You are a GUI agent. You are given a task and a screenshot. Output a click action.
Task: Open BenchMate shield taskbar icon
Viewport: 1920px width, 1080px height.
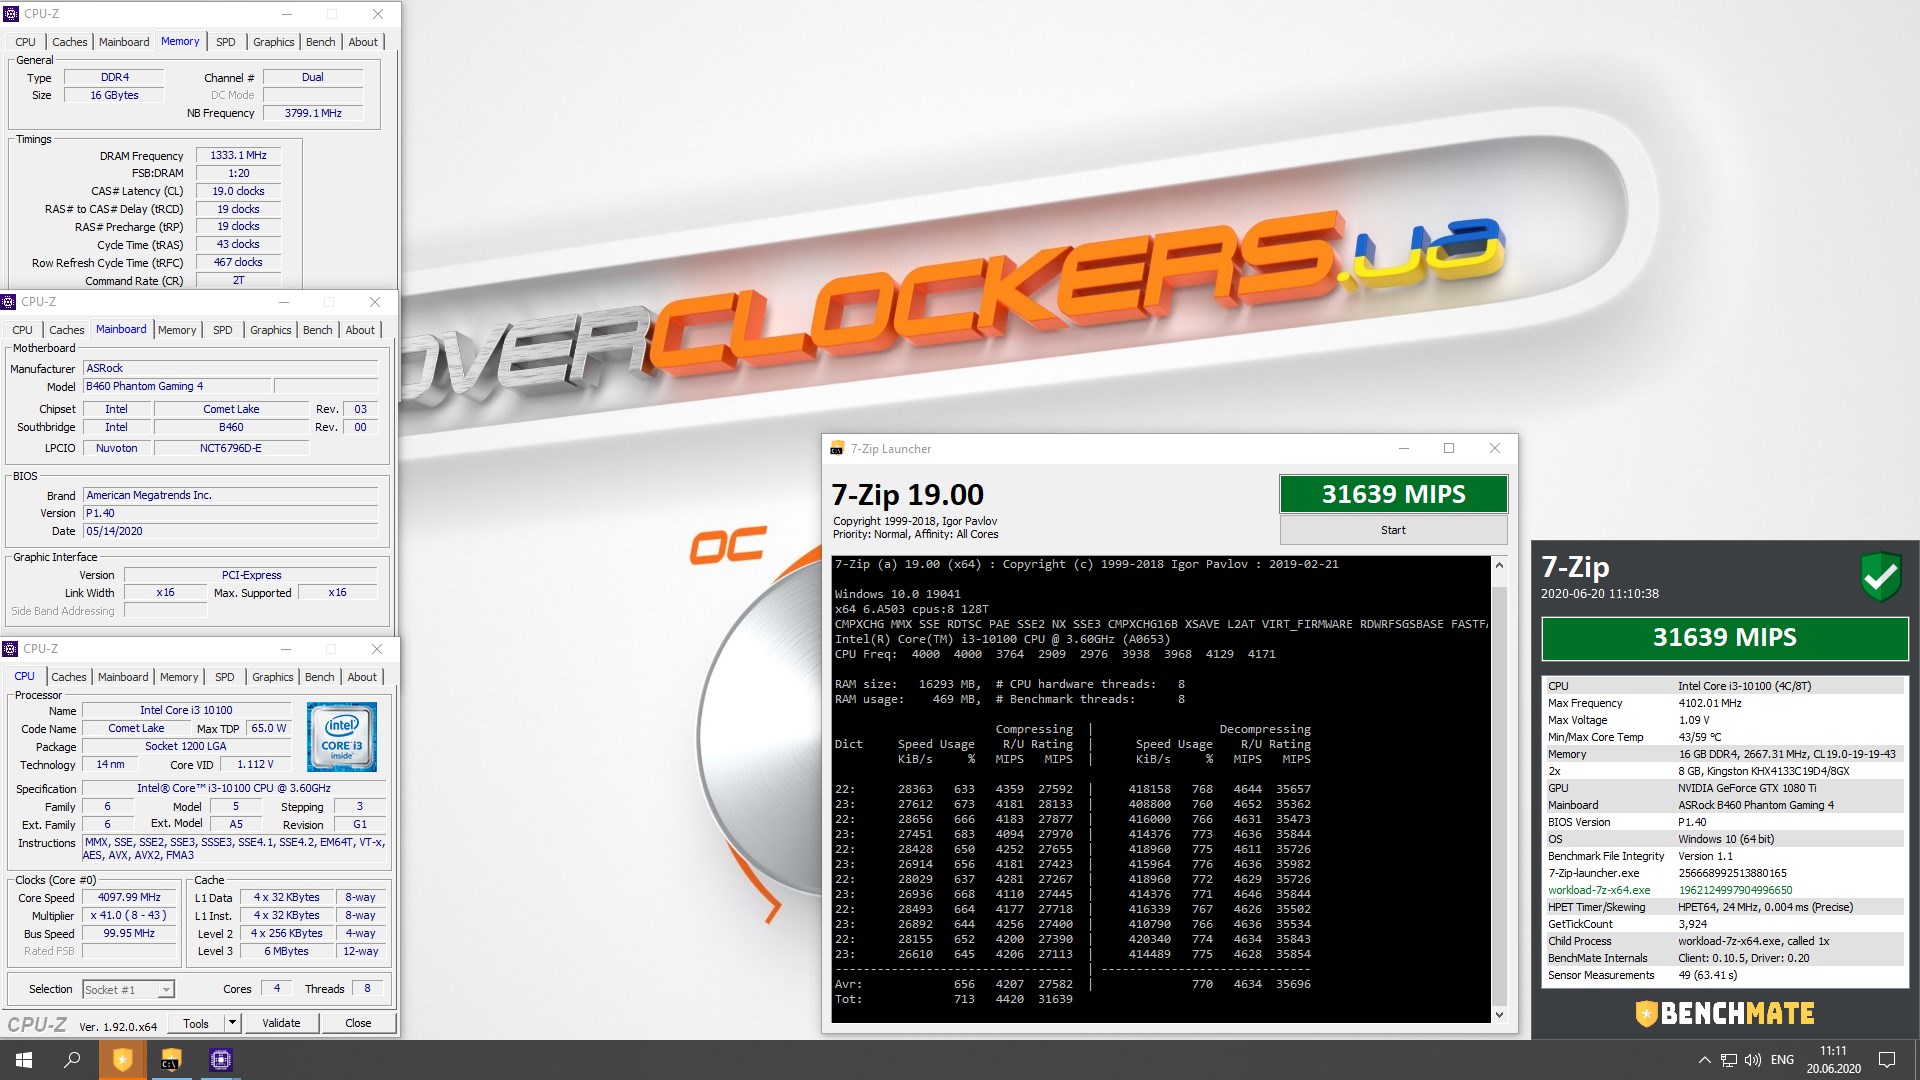[122, 1060]
